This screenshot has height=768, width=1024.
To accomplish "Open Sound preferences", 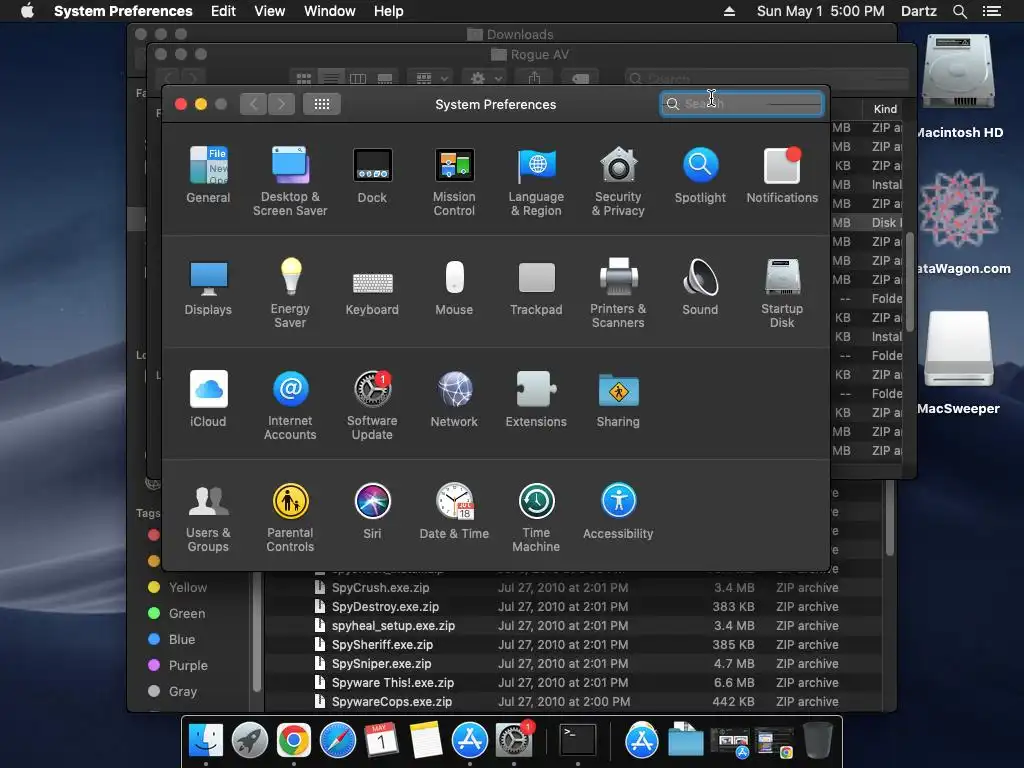I will tap(700, 287).
